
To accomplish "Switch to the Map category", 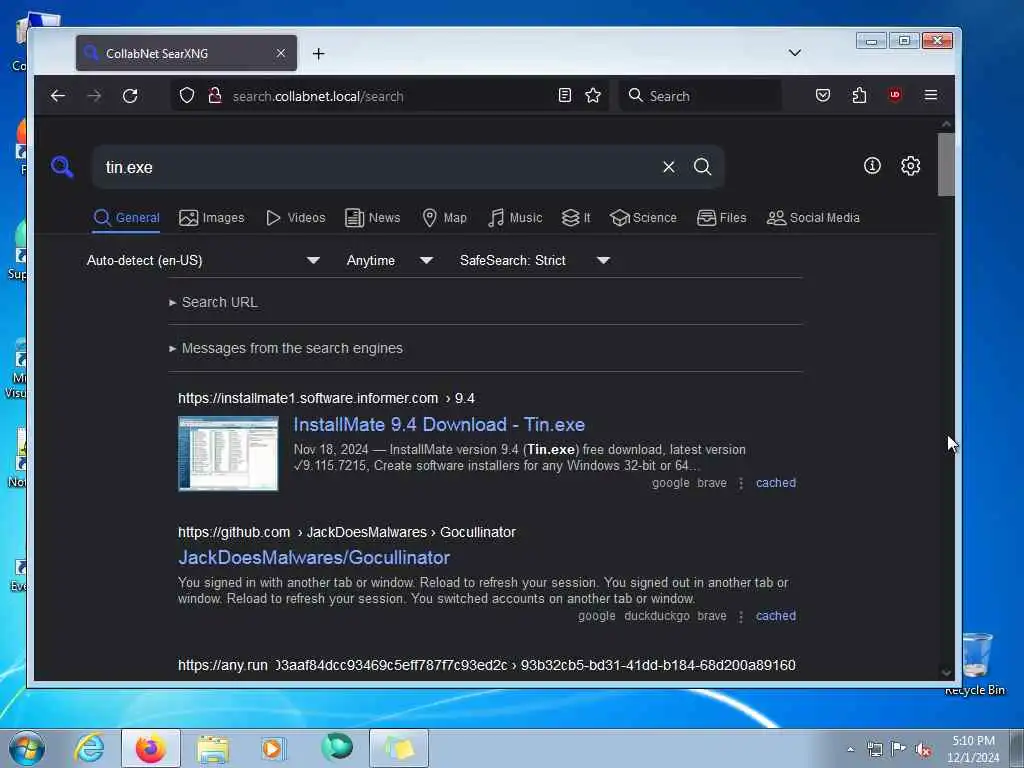I will tap(445, 217).
